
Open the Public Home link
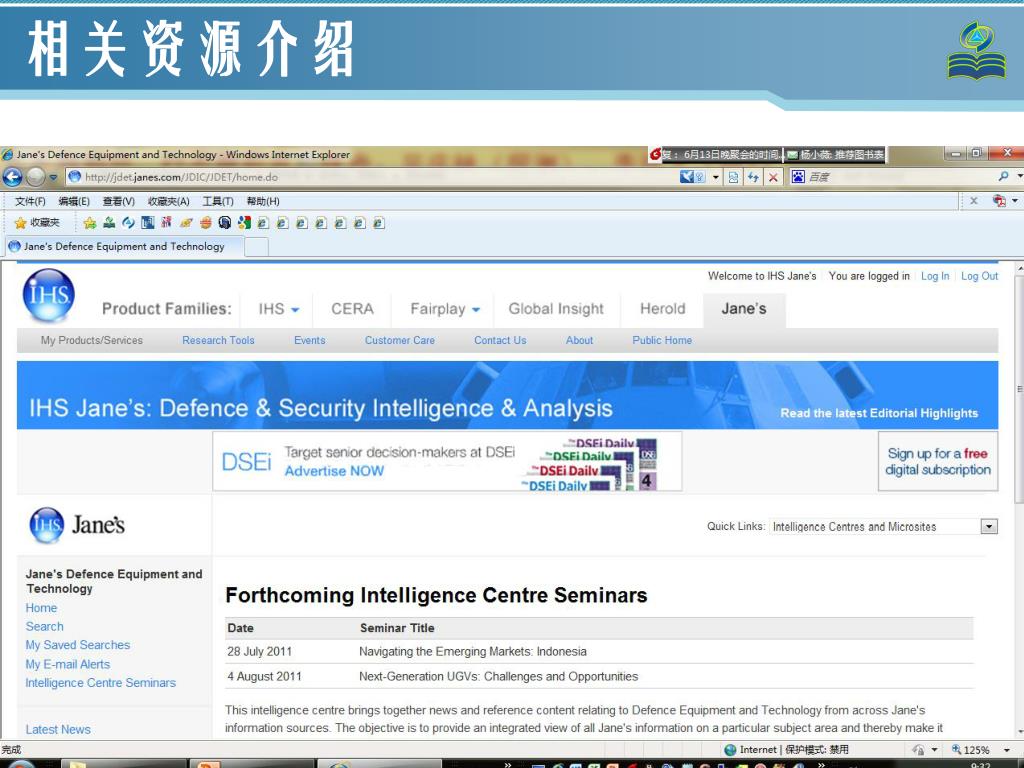click(662, 340)
